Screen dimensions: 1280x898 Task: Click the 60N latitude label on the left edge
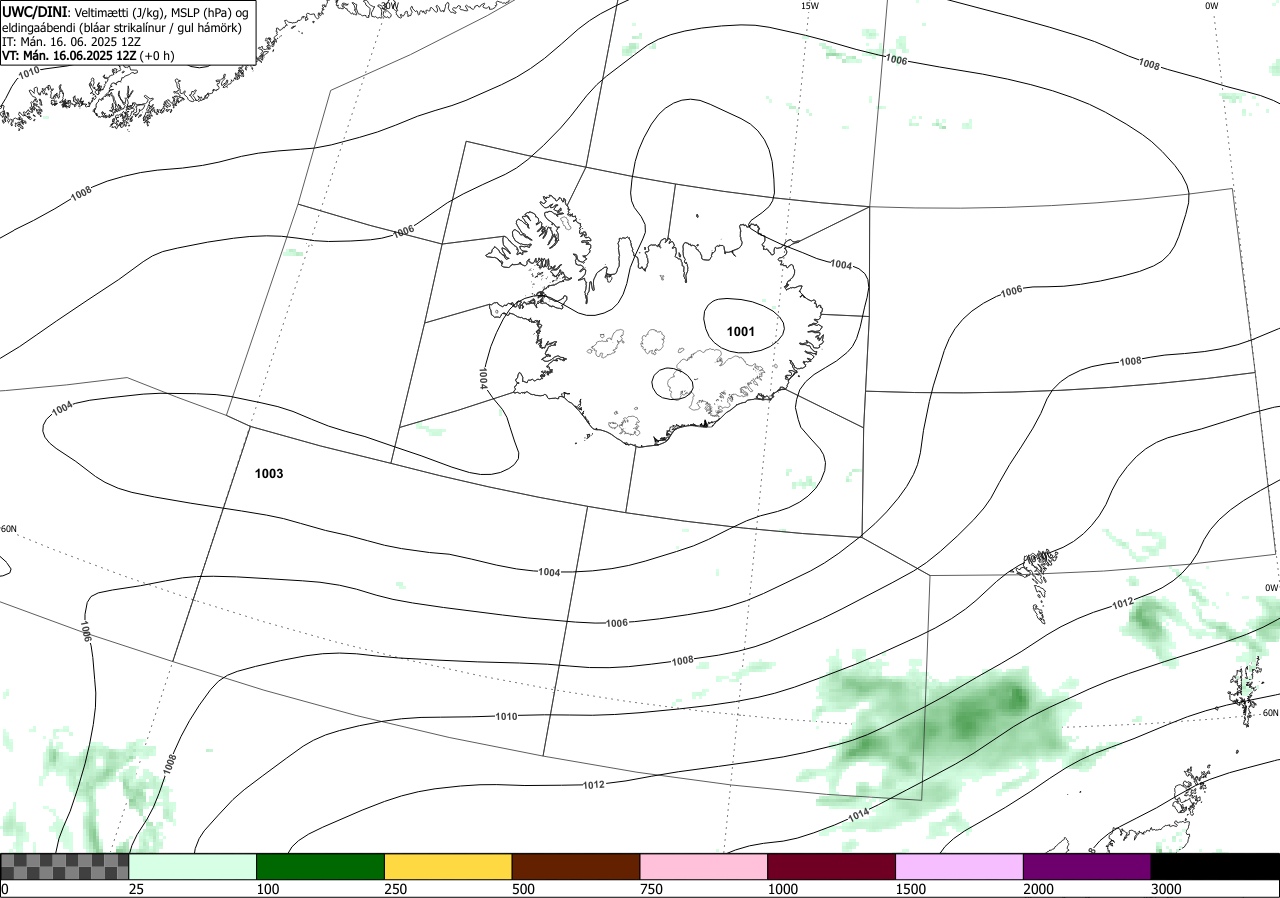click(x=9, y=529)
